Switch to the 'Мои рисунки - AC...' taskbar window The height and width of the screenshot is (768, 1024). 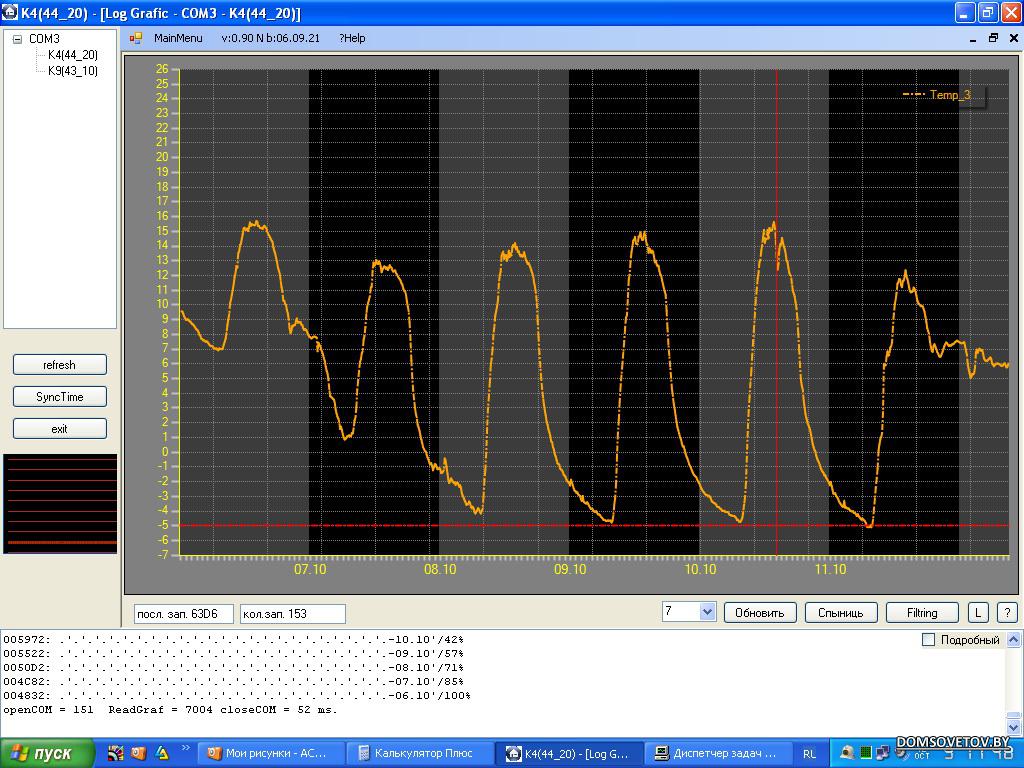269,754
